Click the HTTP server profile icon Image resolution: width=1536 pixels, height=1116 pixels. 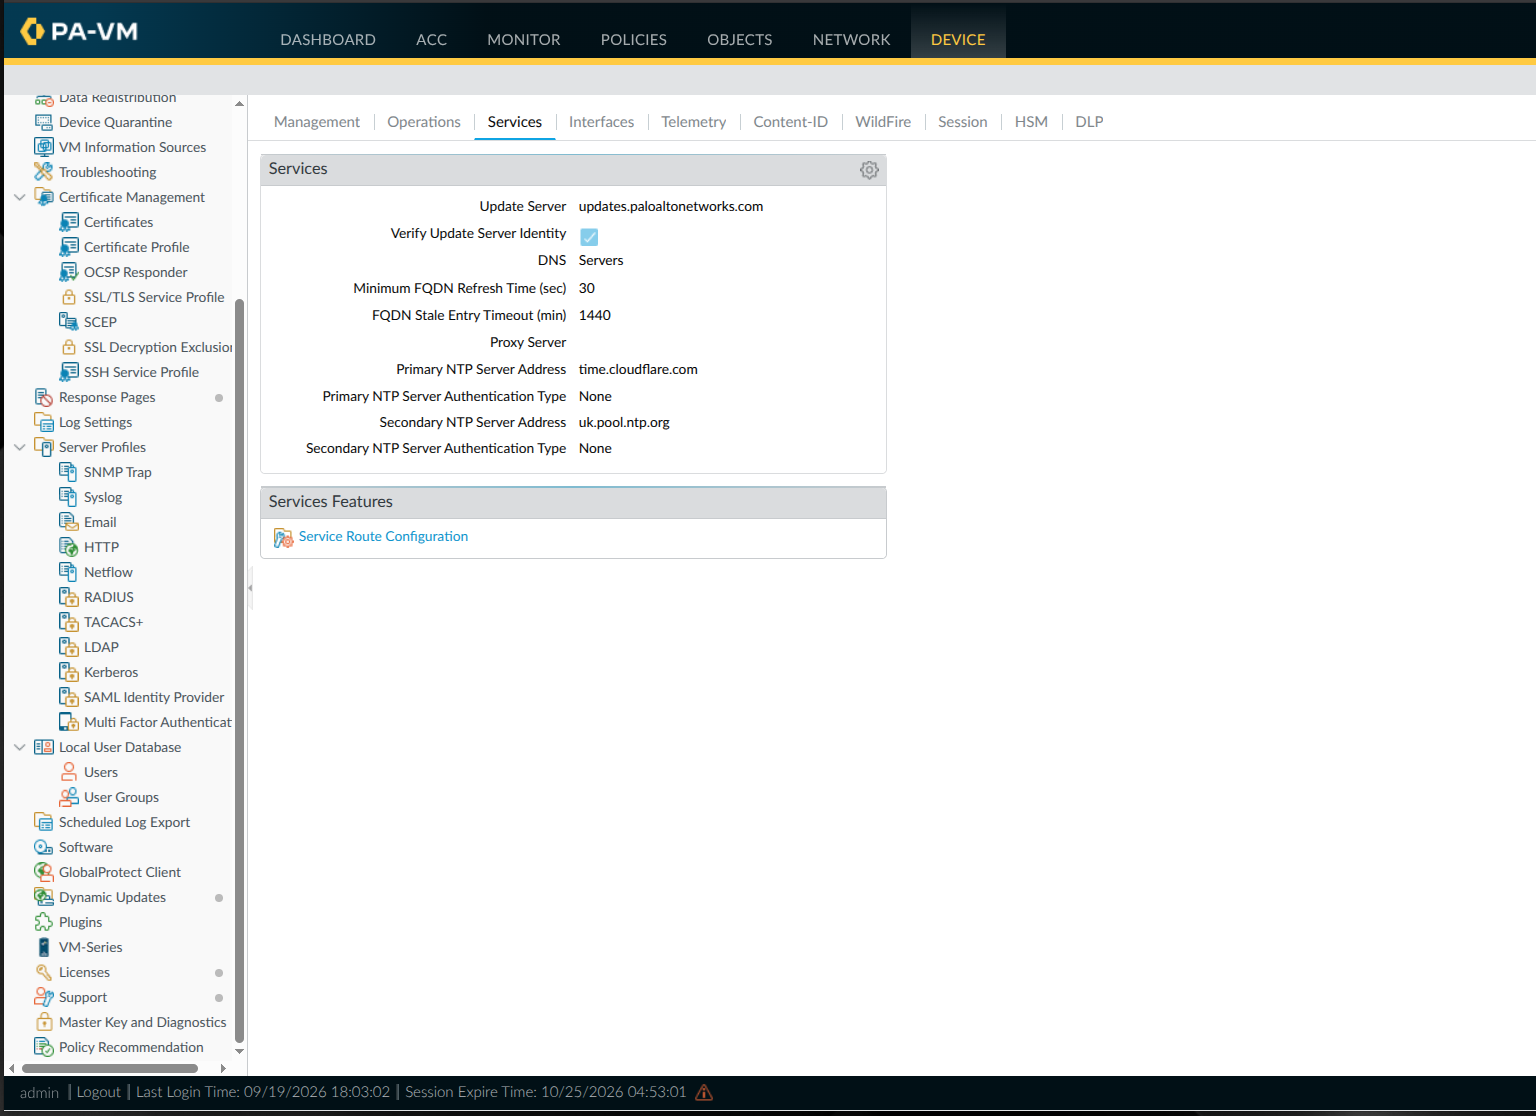pos(68,547)
